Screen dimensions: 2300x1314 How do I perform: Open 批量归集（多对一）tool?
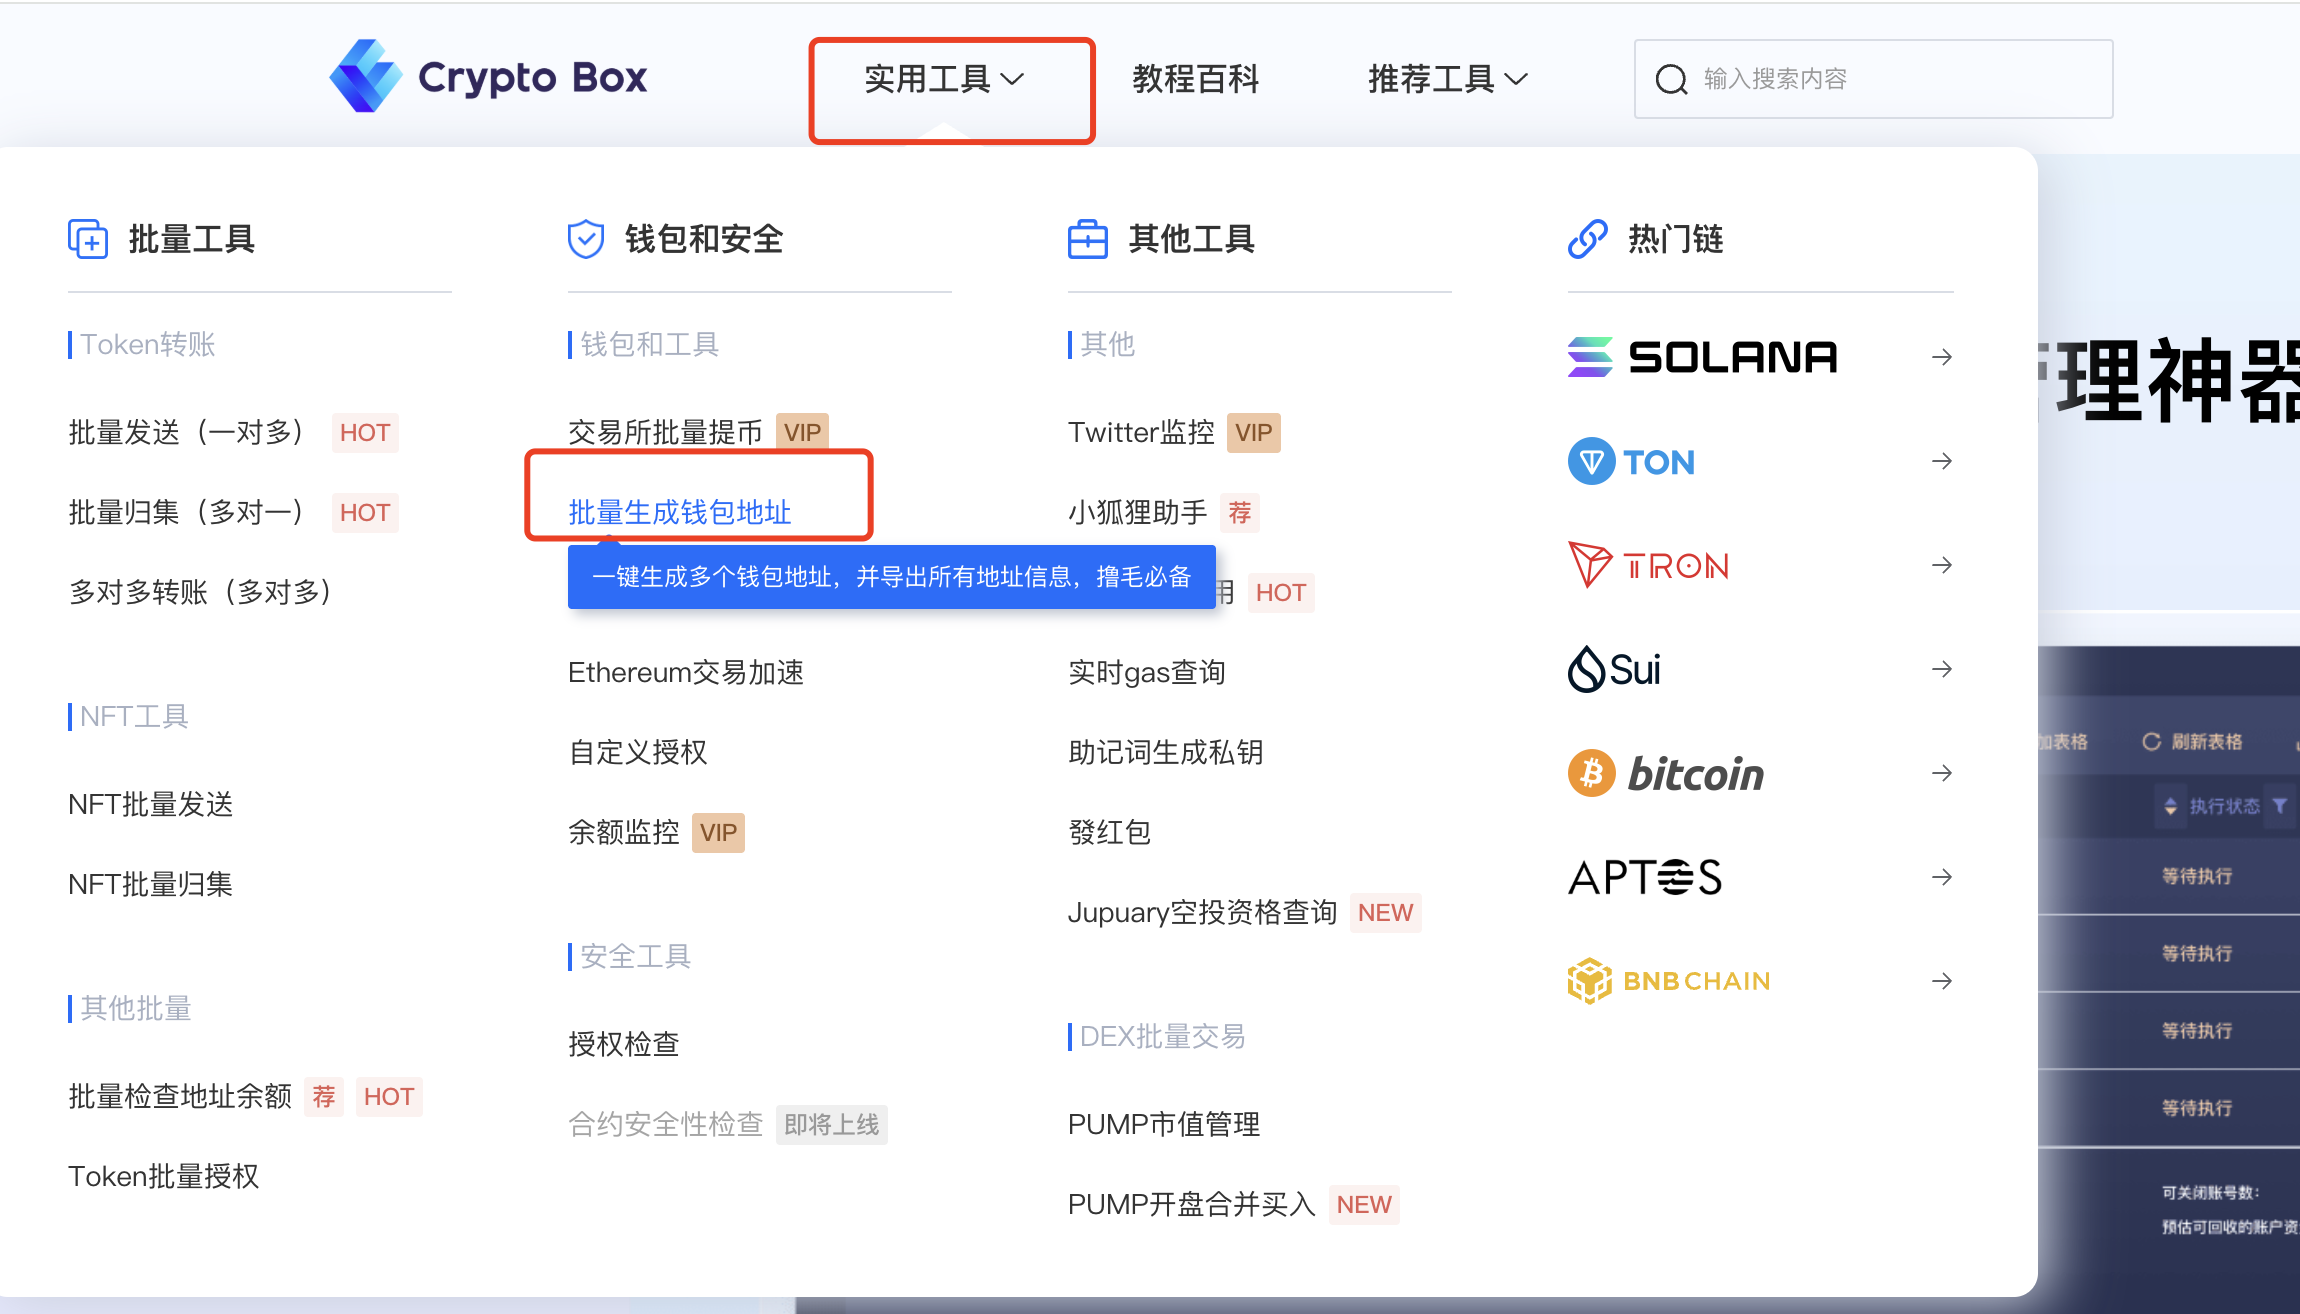click(186, 512)
